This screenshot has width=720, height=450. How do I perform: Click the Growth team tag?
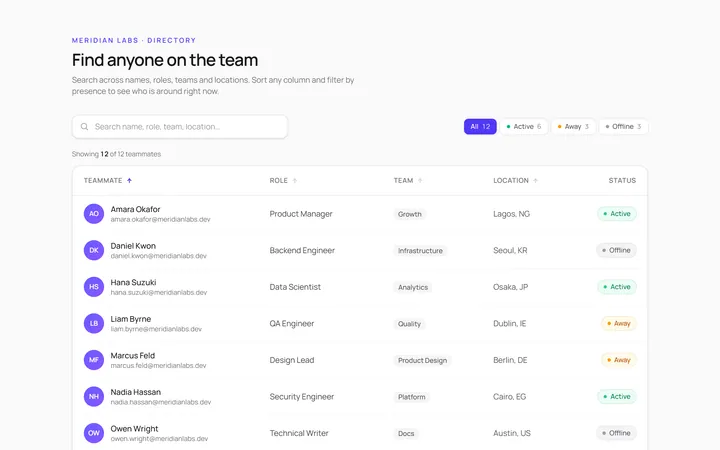coord(410,214)
